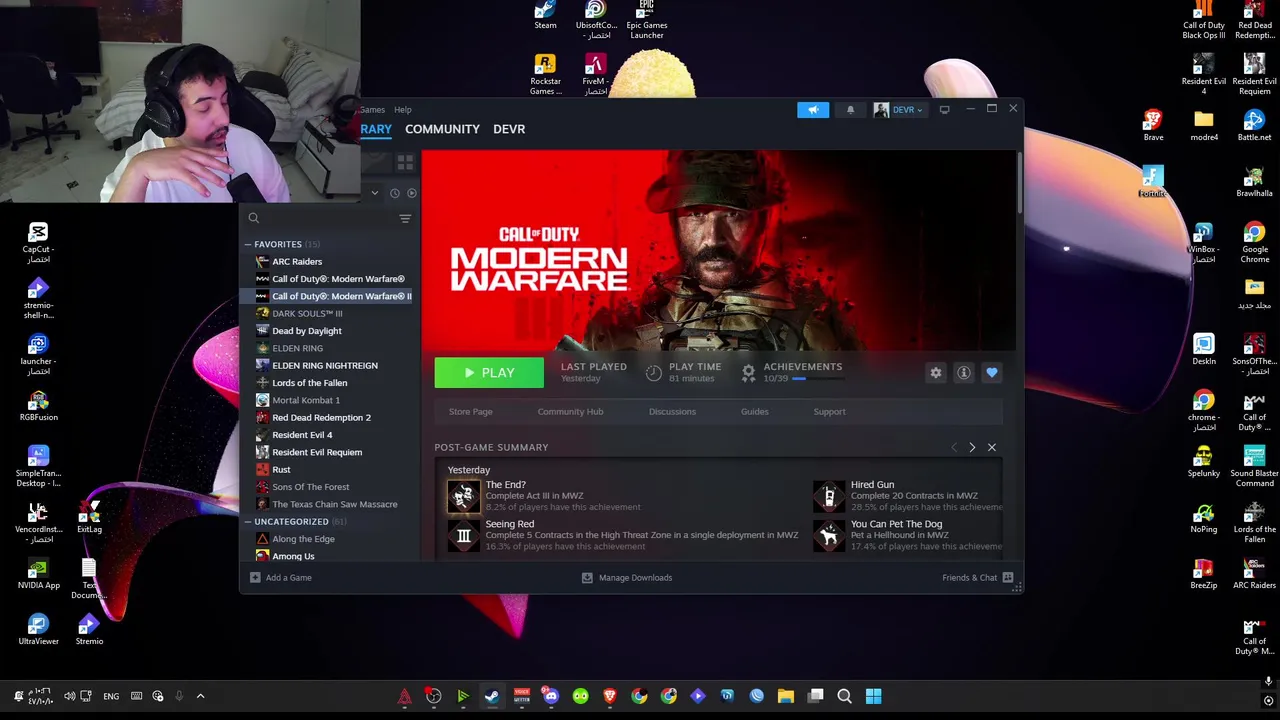
Task: Open Rockstar Games desktop shortcut
Action: (545, 75)
